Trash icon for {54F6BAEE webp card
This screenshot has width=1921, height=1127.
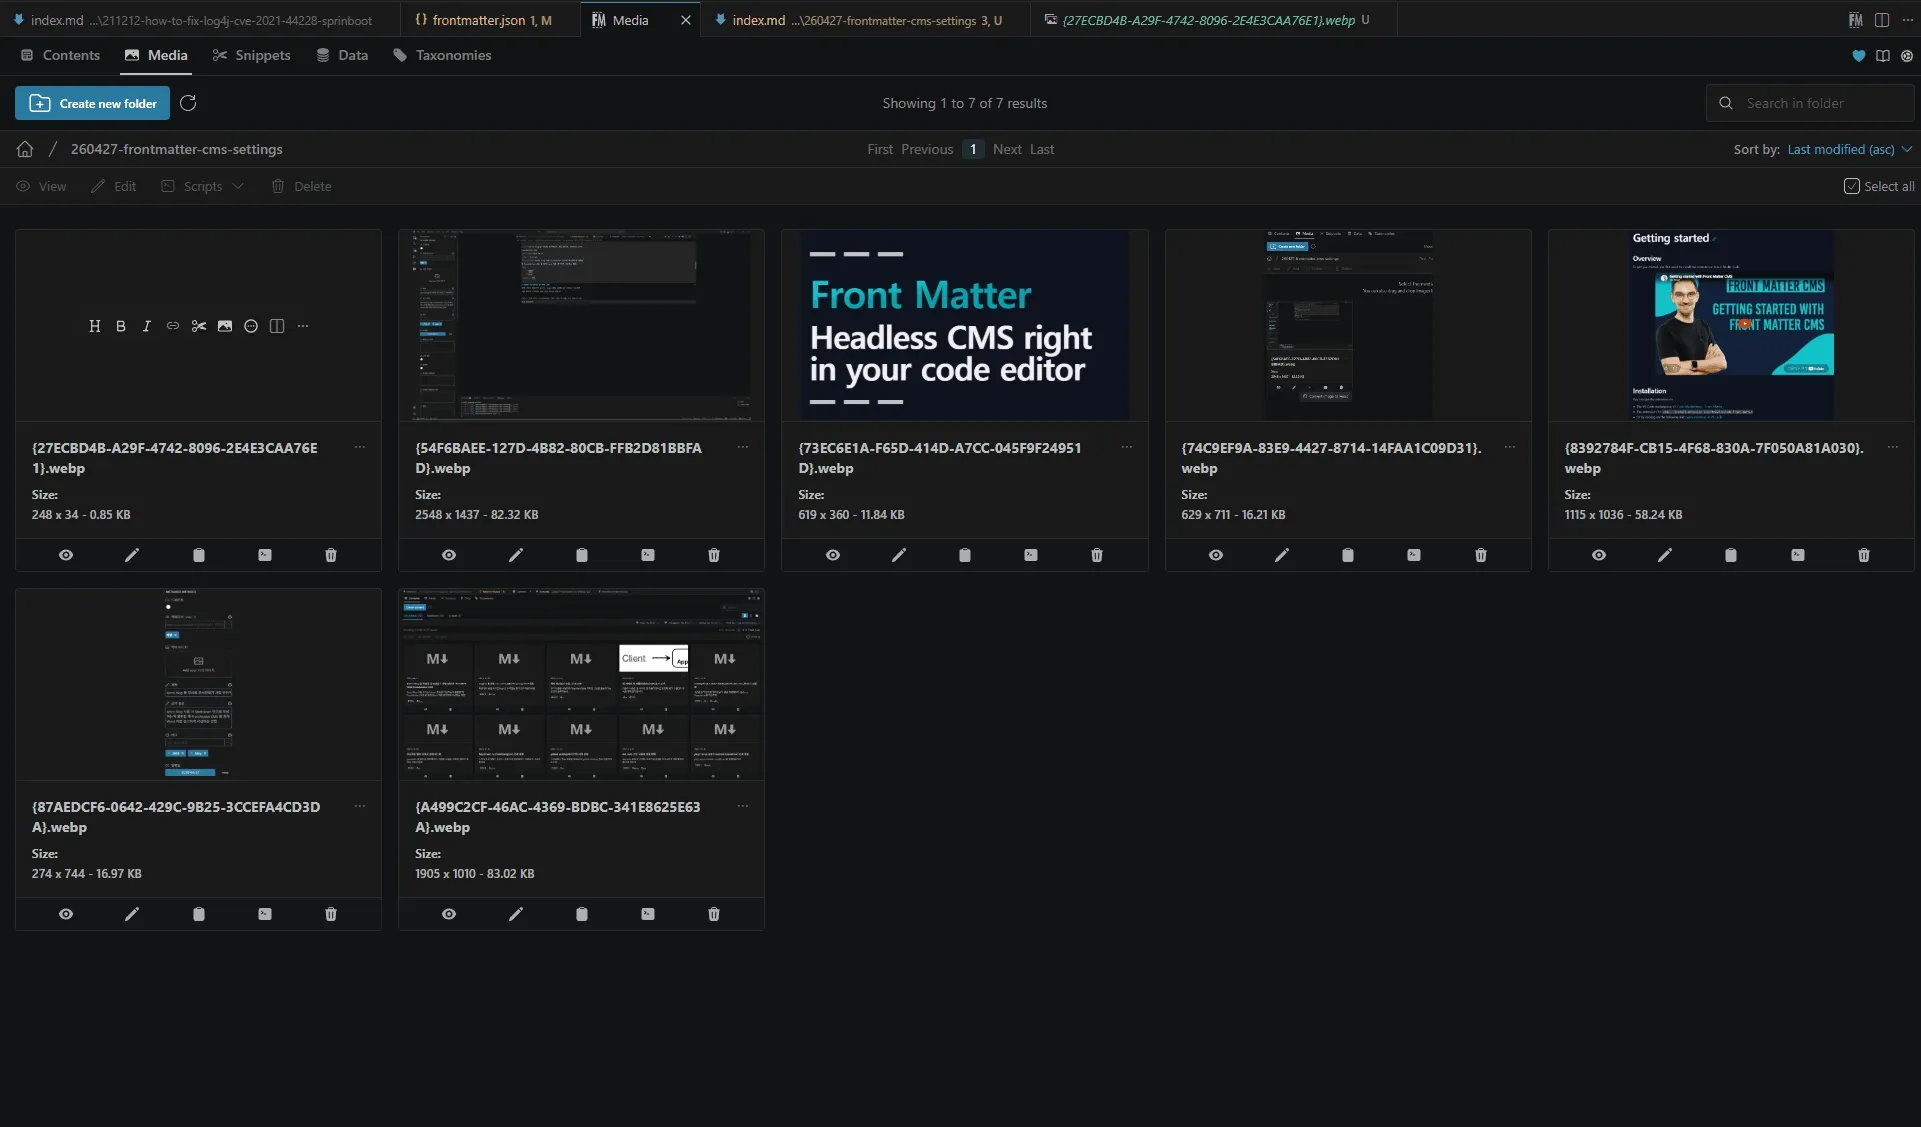pyautogui.click(x=714, y=555)
